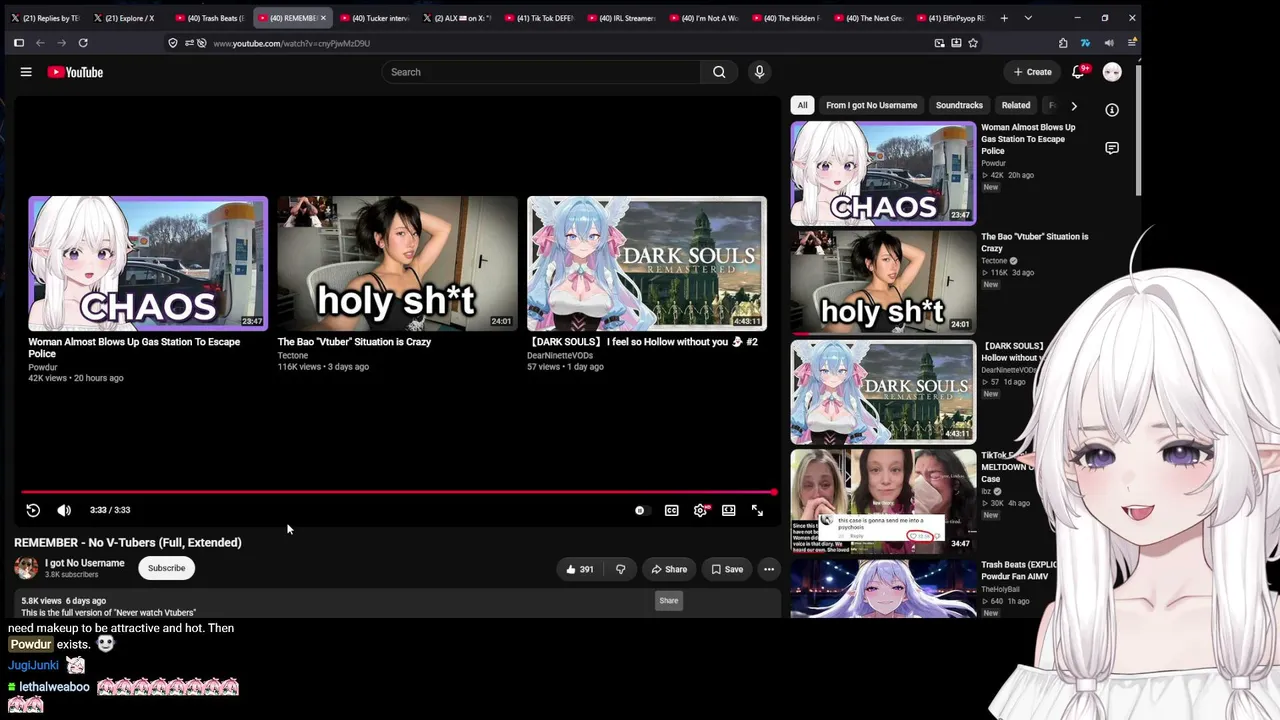Click the browser back arrow

40,43
